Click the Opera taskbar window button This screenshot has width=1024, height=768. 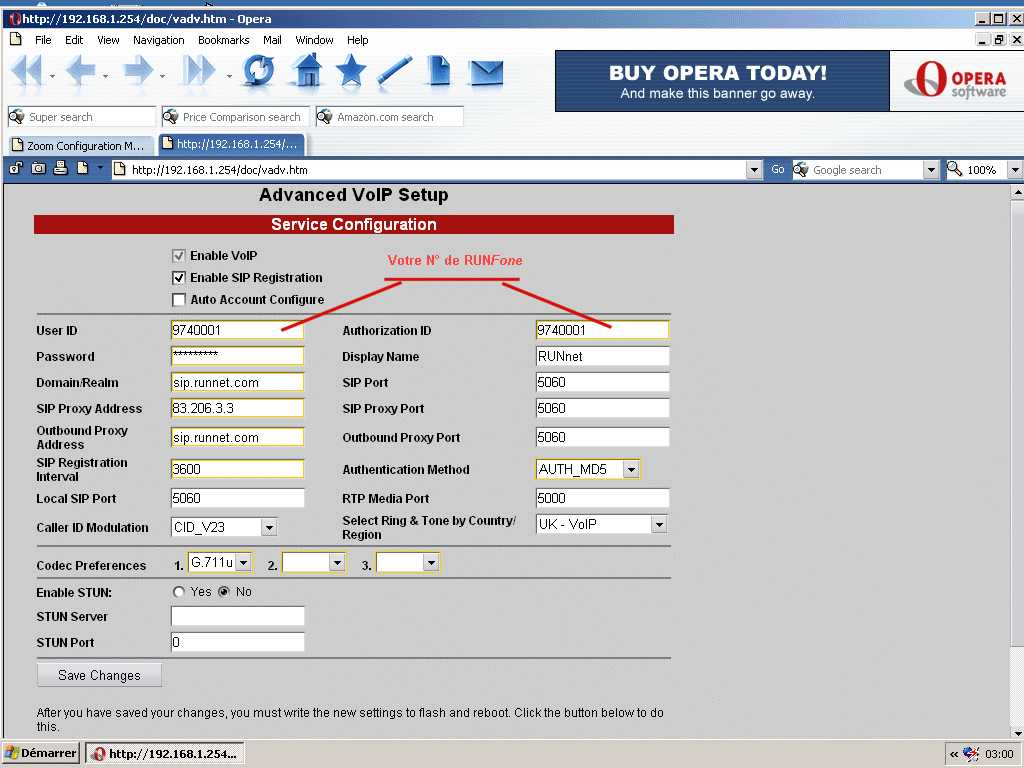click(165, 754)
